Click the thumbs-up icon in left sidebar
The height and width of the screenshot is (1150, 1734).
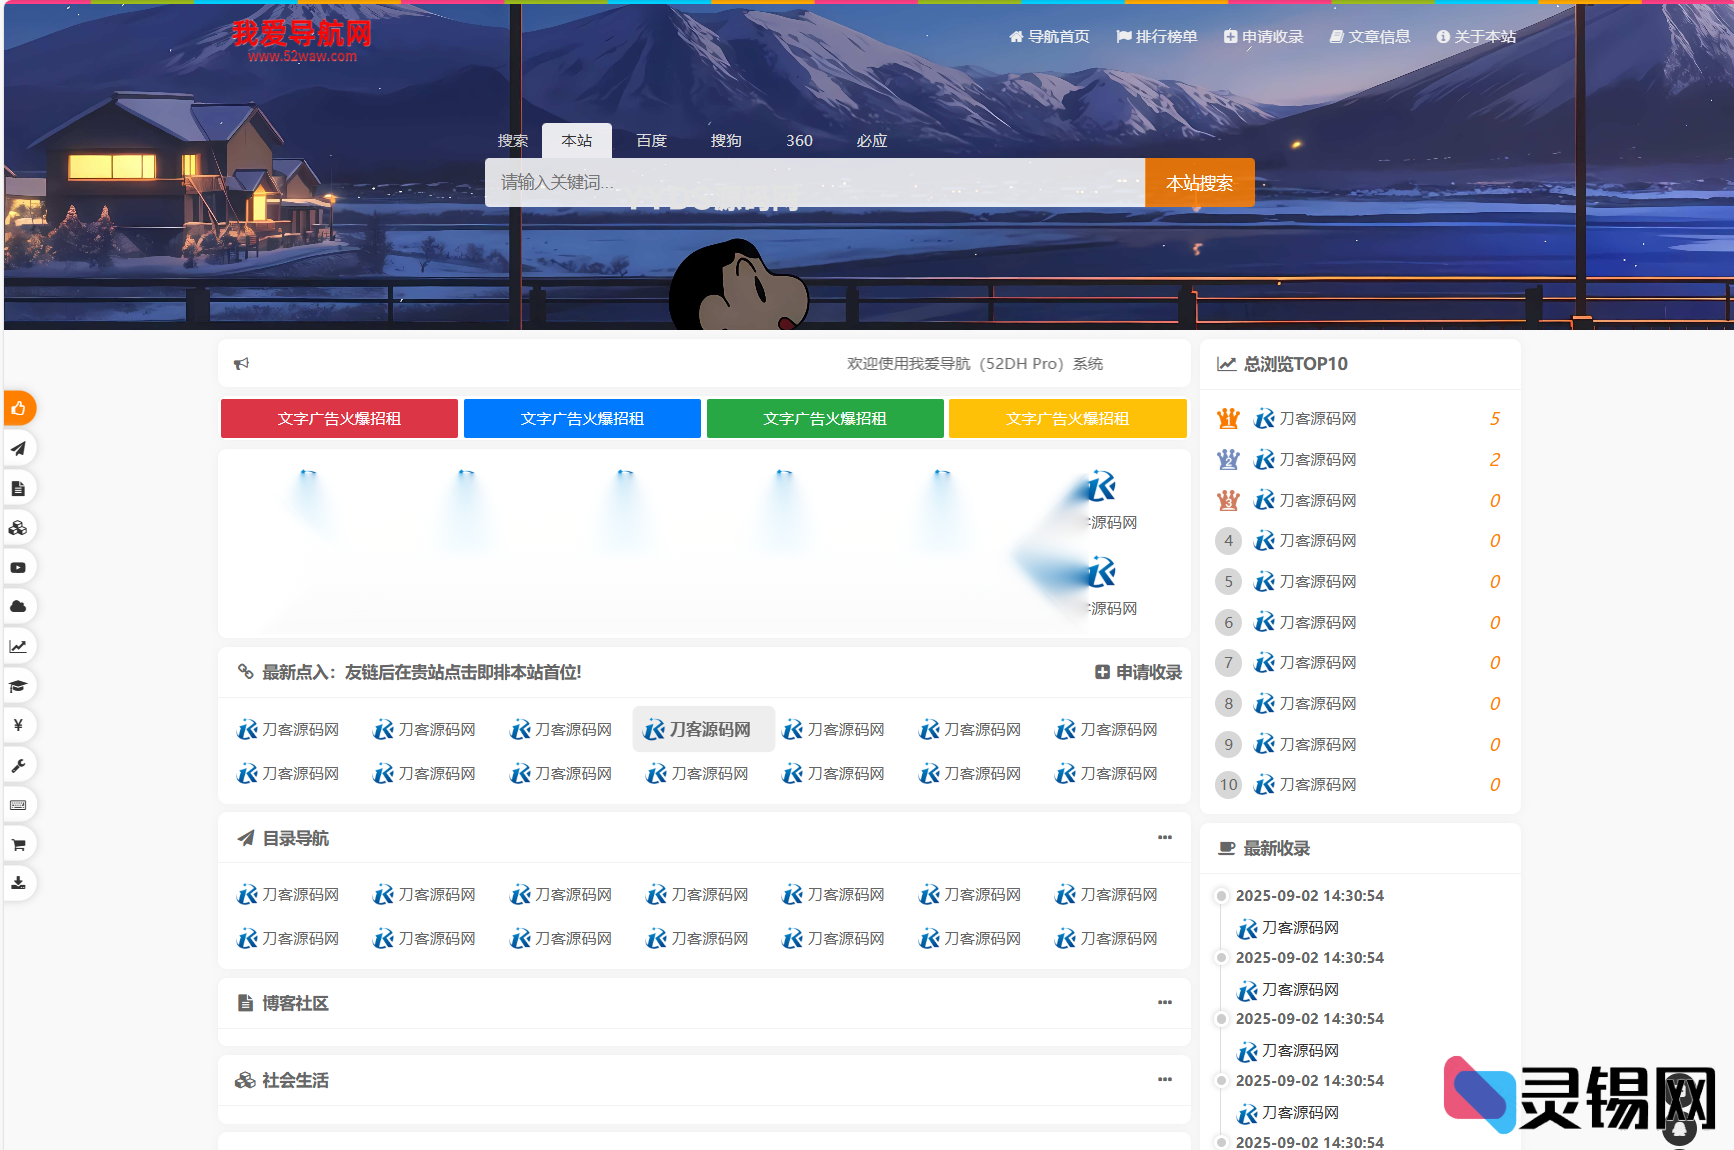[18, 408]
